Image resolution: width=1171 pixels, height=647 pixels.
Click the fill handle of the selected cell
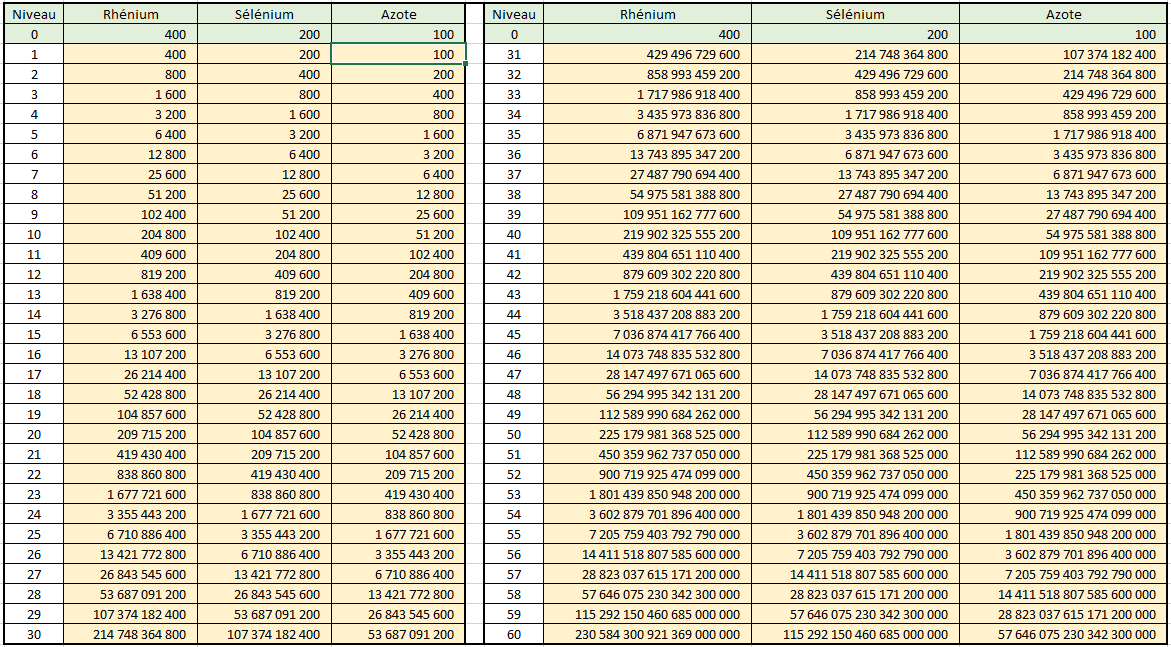tap(465, 64)
